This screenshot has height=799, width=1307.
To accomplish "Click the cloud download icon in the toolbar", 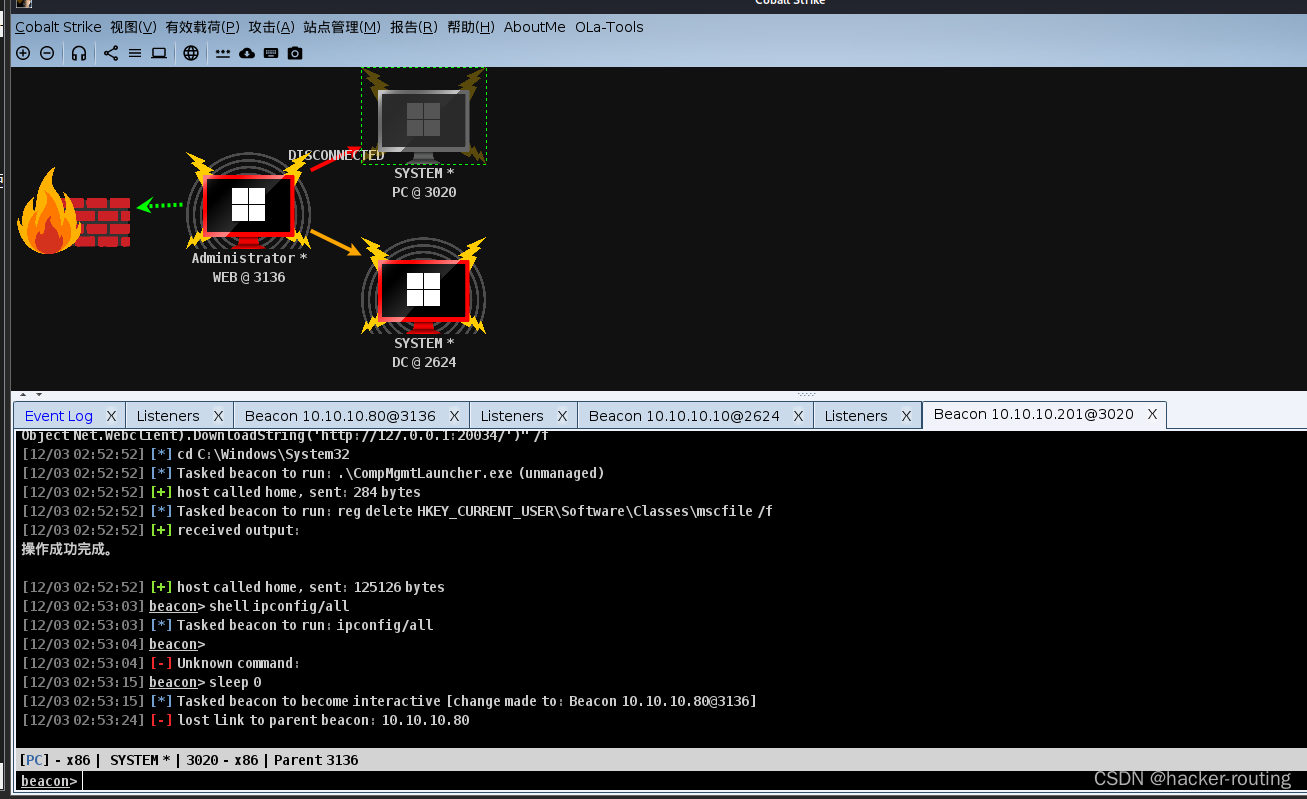I will [247, 53].
